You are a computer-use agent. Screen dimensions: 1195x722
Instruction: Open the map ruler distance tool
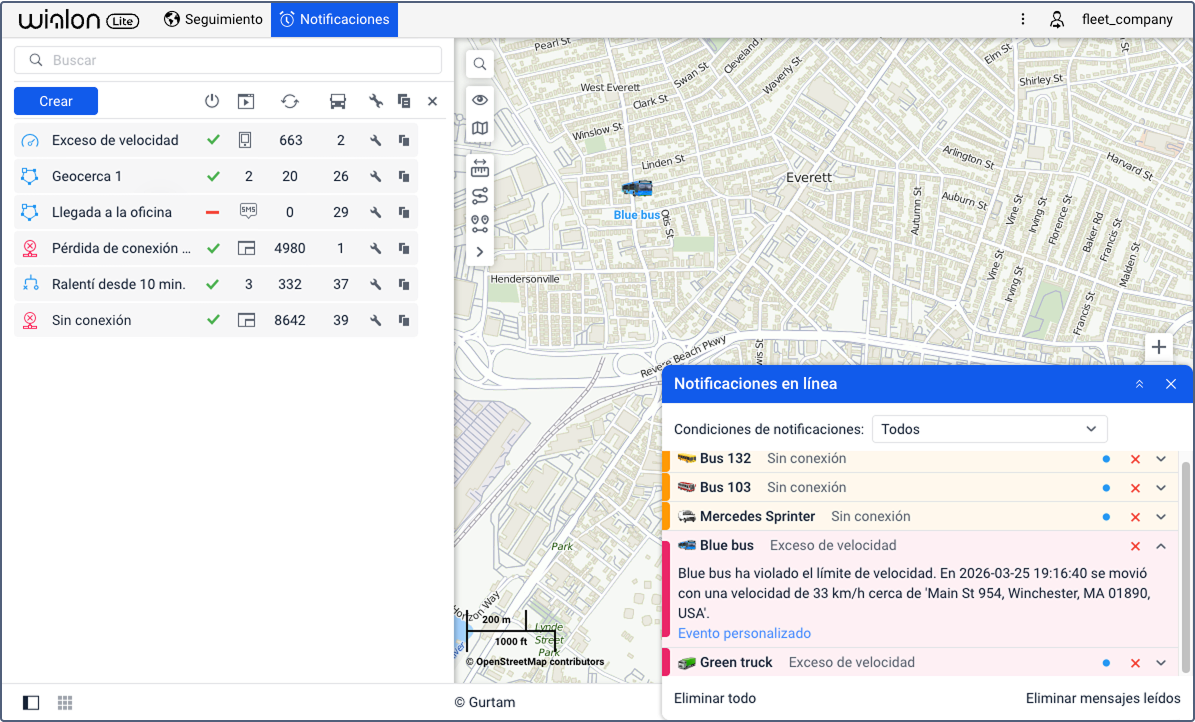[x=480, y=167]
